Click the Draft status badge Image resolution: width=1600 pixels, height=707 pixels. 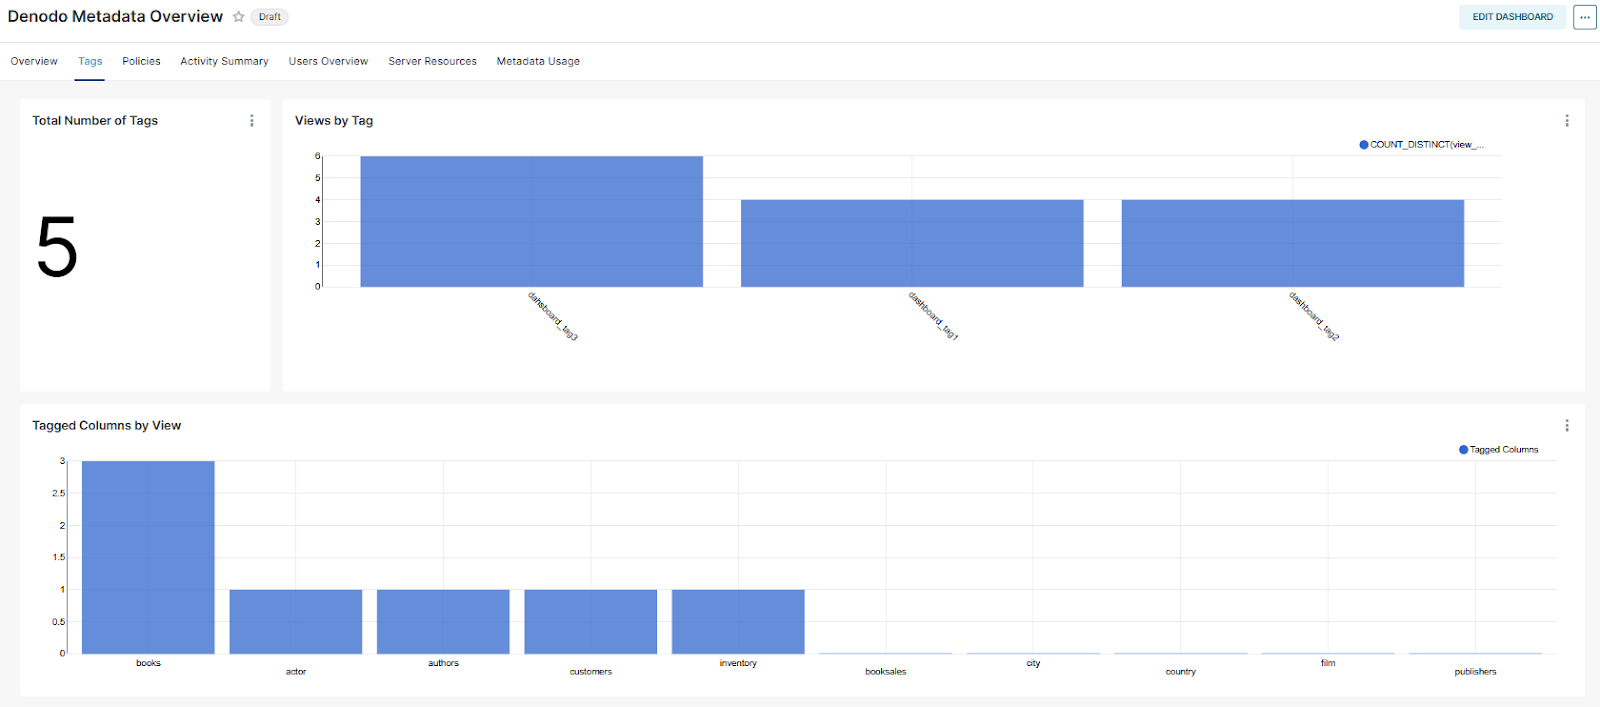pos(269,17)
